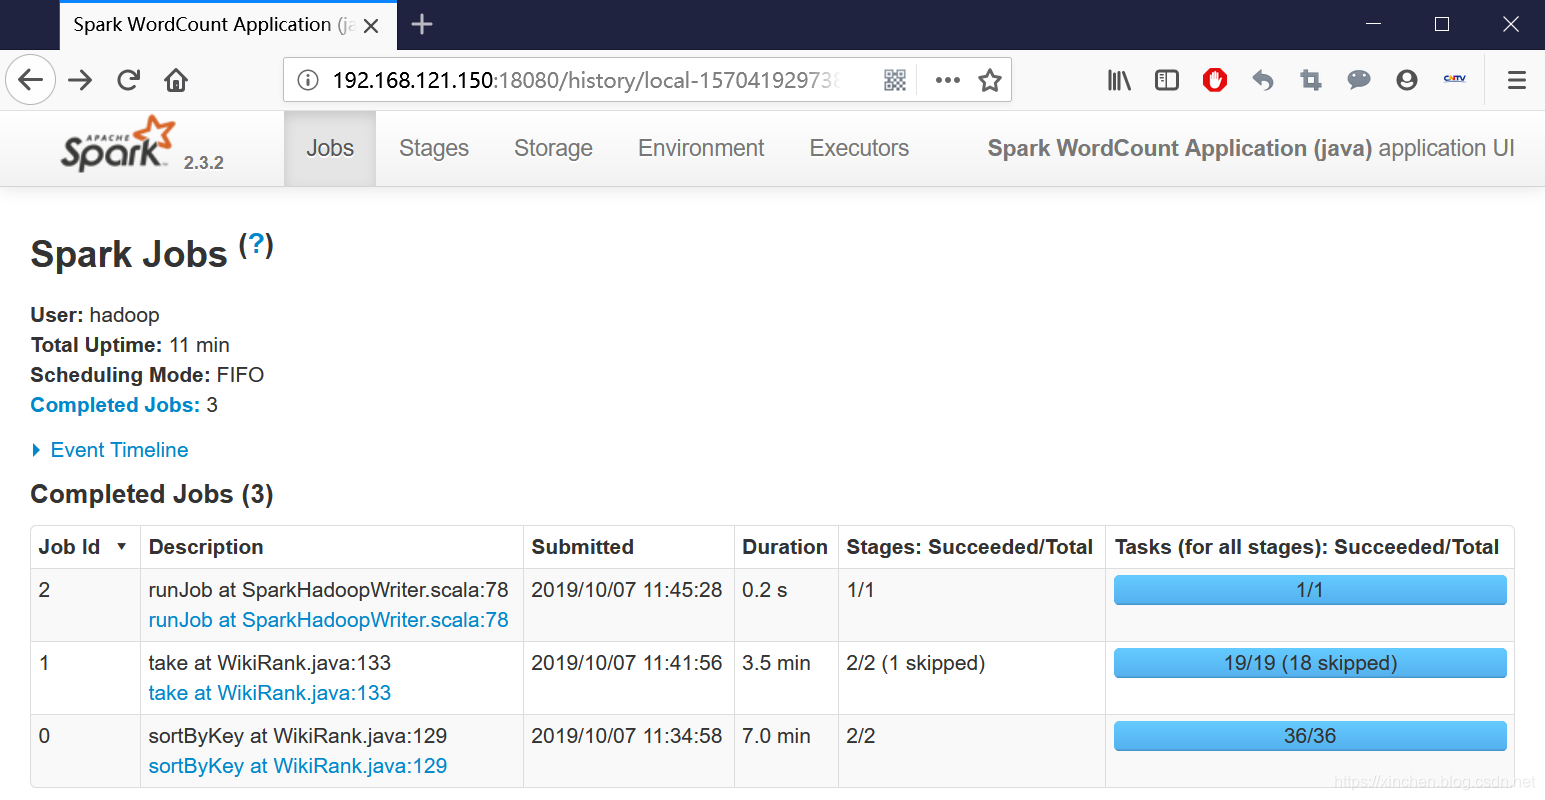Sort table by Job Id column

(x=84, y=547)
